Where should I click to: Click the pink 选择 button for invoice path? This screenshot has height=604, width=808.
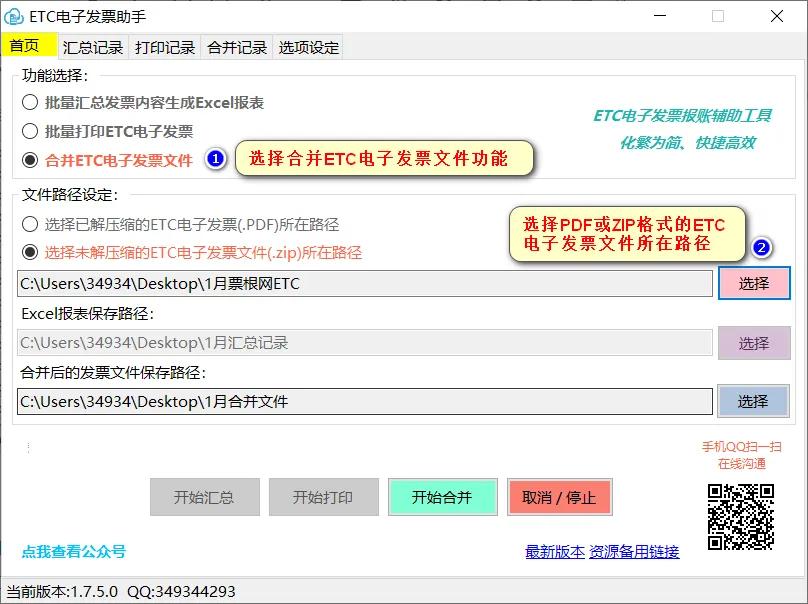click(754, 283)
